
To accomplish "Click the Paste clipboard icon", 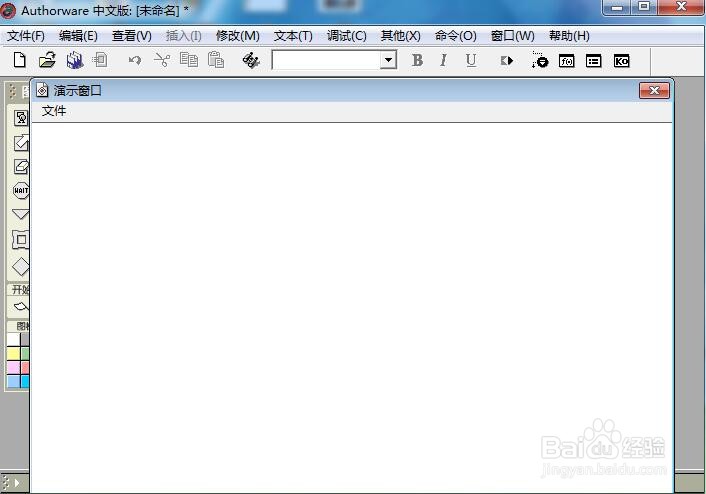I will 216,60.
